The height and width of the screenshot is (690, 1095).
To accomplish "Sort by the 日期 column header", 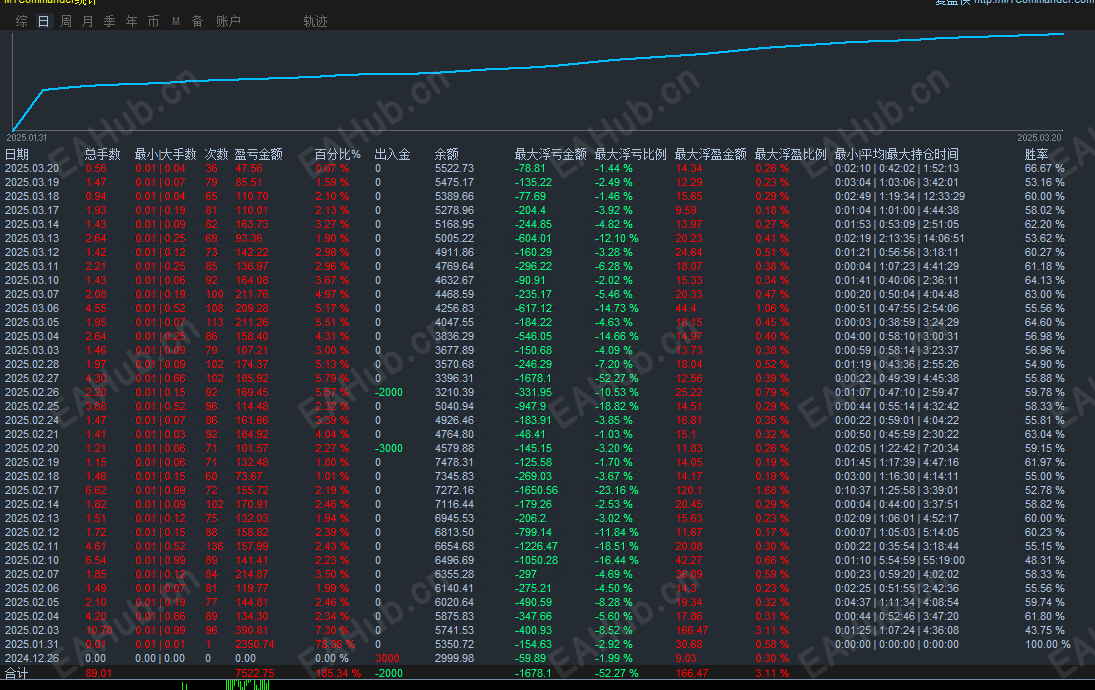I will [x=17, y=154].
